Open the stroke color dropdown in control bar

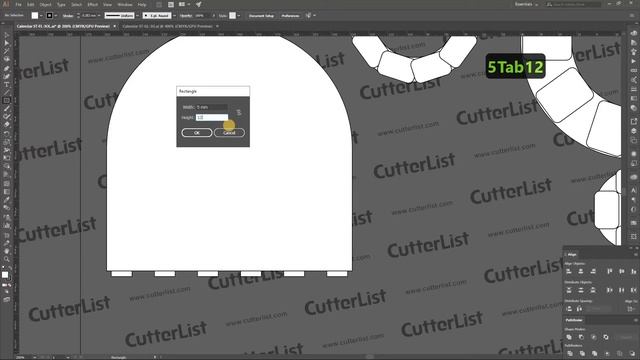(x=56, y=16)
